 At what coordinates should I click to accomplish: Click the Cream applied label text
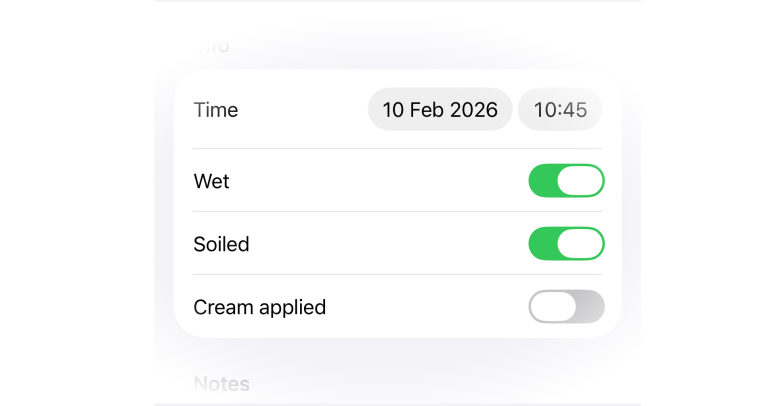click(260, 307)
